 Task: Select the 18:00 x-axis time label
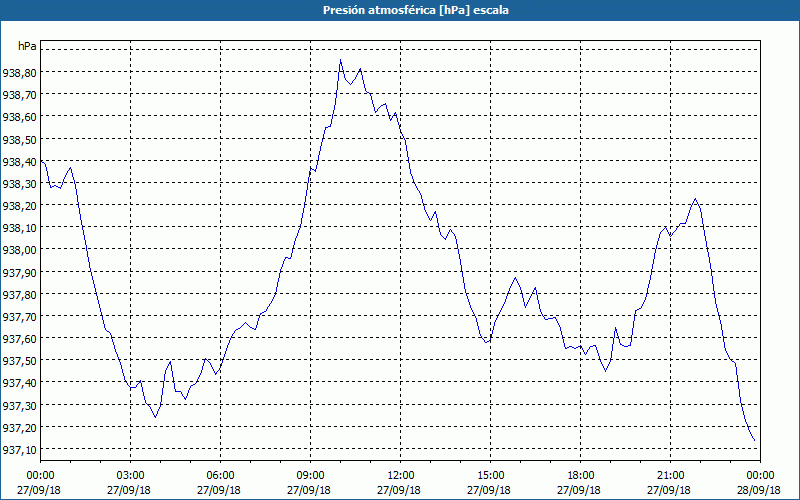(580, 475)
